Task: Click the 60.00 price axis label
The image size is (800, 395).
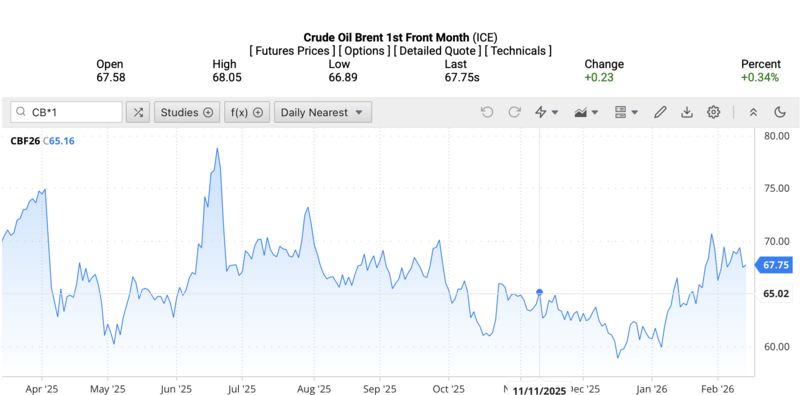Action: coord(776,347)
